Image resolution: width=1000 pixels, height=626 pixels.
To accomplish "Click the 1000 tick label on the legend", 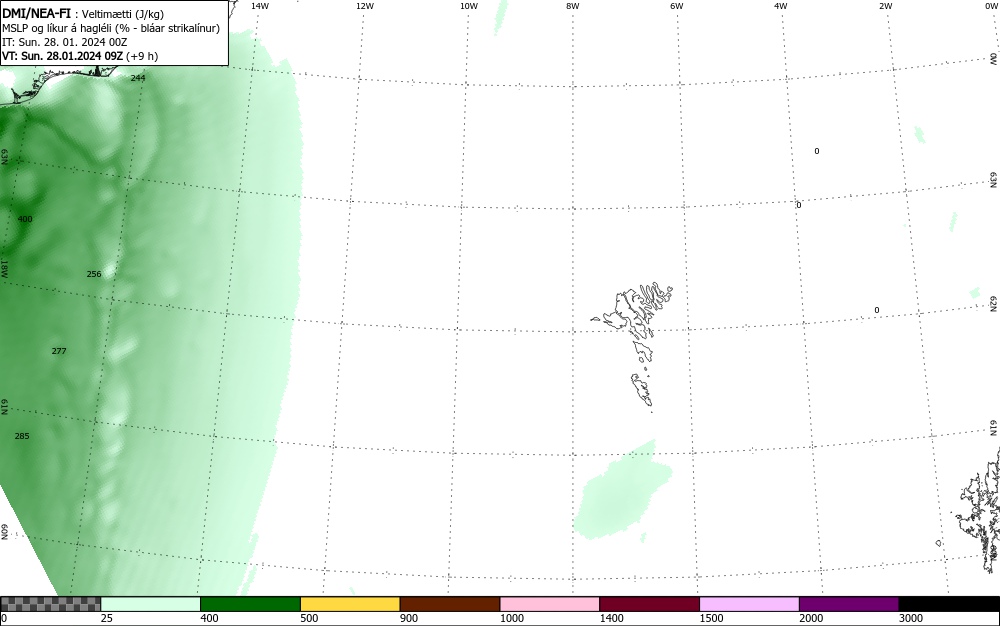I will coord(511,618).
